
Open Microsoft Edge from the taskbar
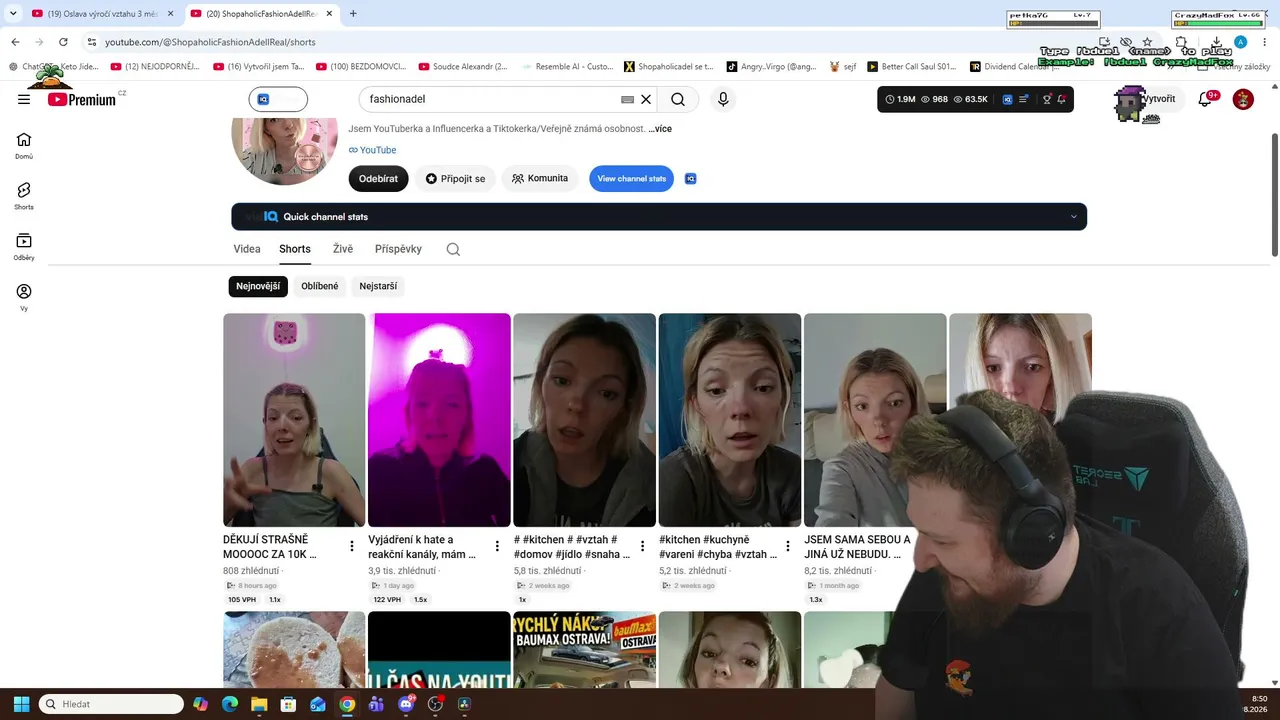click(x=230, y=704)
